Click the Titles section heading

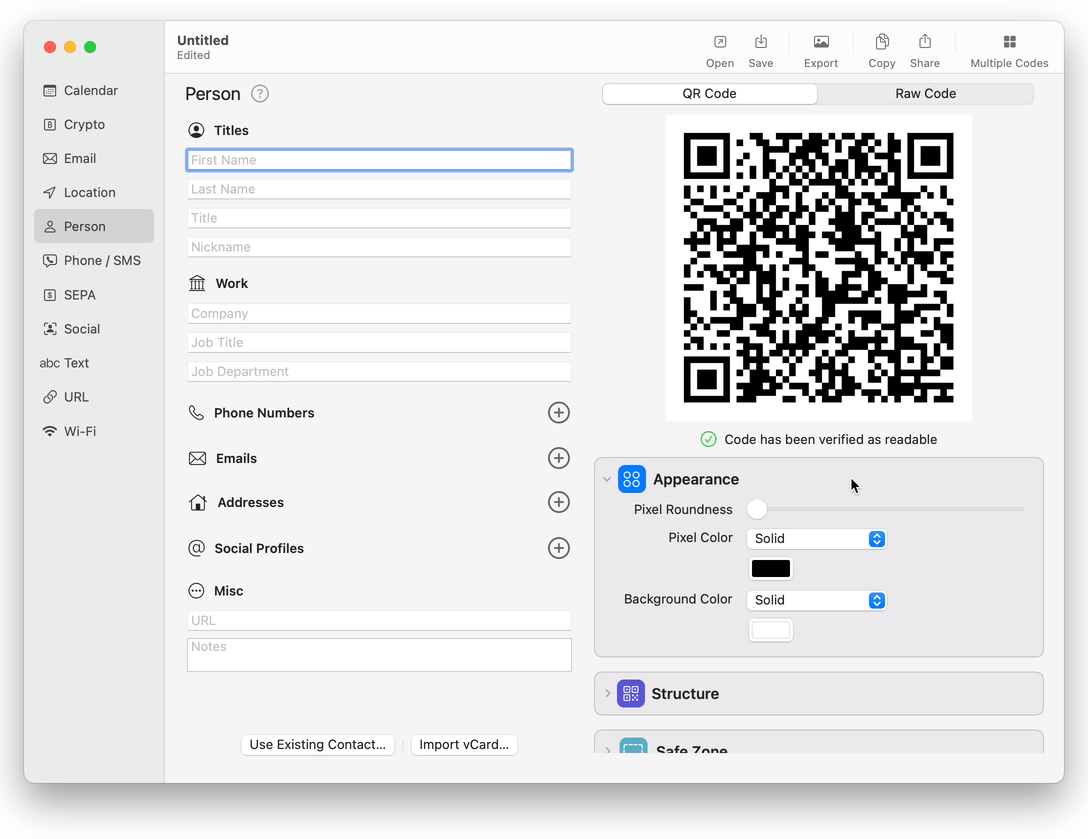click(231, 130)
